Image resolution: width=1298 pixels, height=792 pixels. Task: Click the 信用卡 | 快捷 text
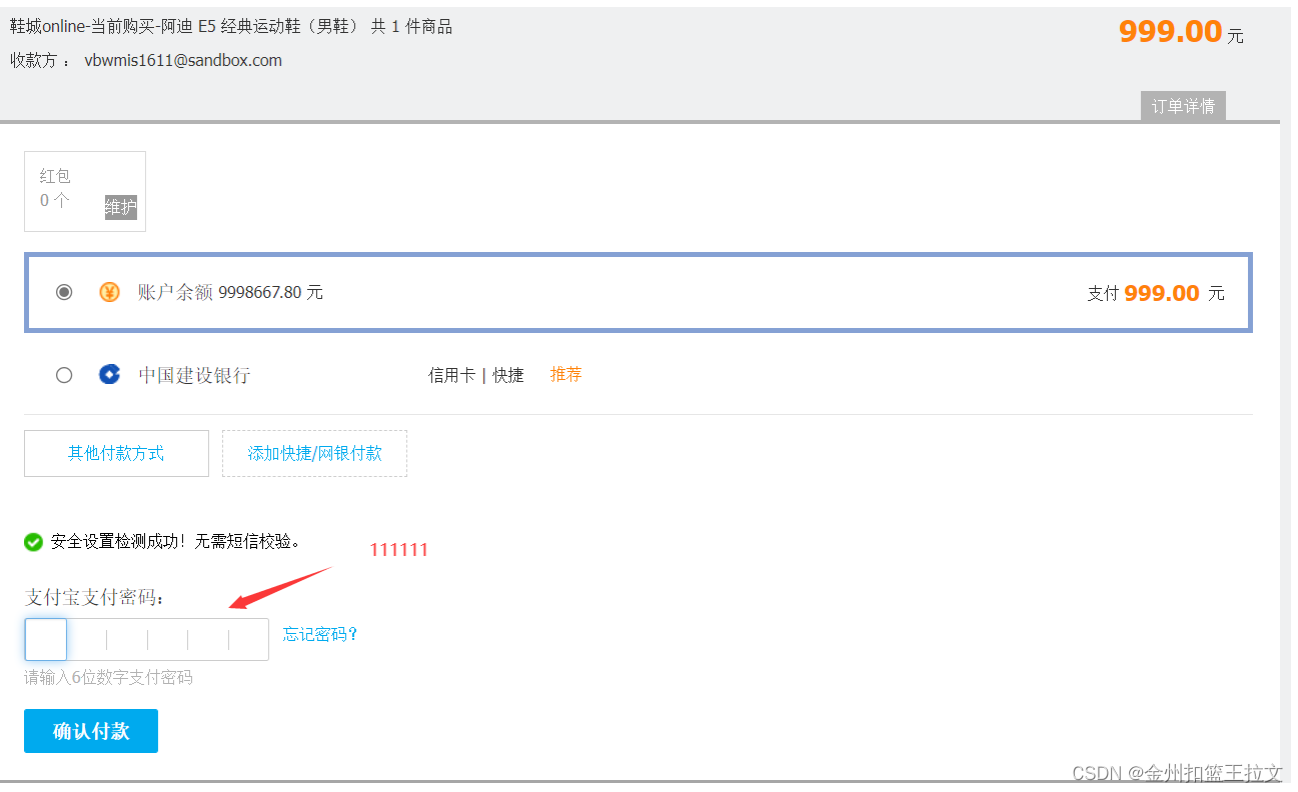(476, 375)
